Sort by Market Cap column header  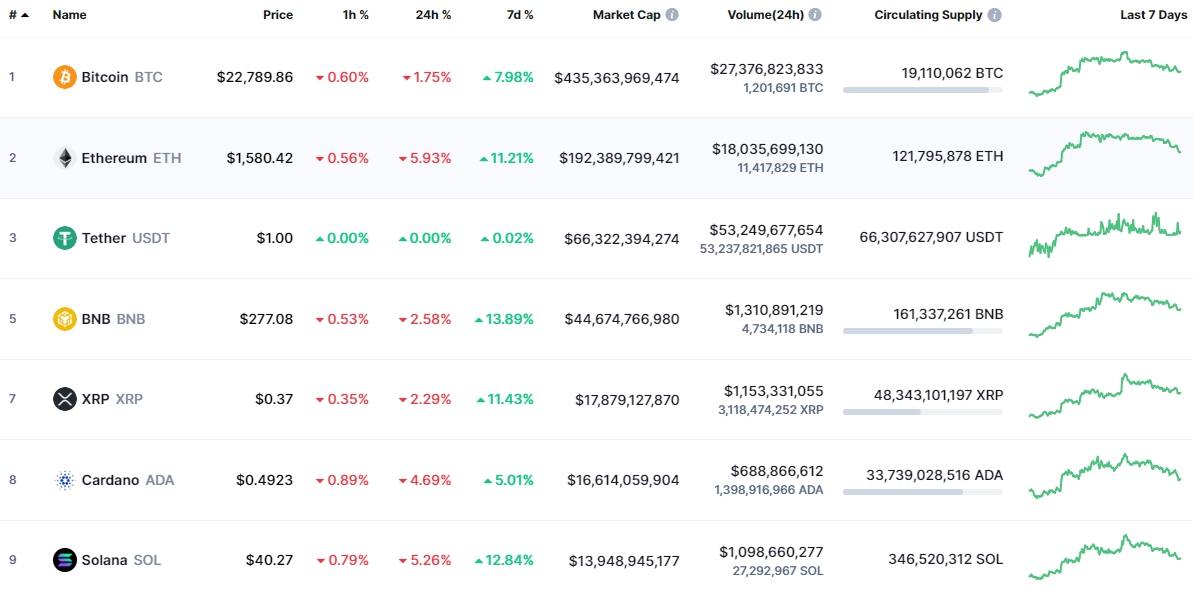click(x=626, y=14)
